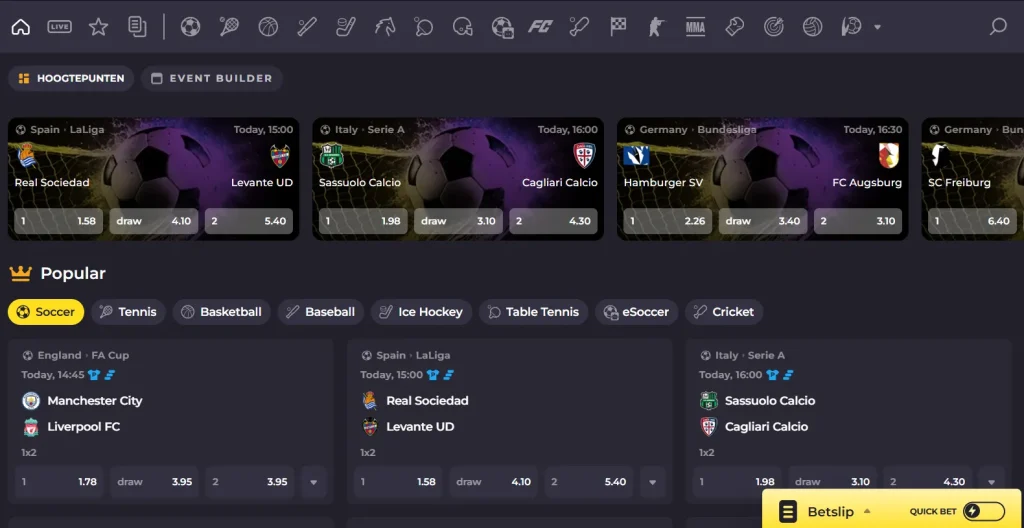Viewport: 1024px width, 528px height.
Task: Select eSoccer filter under Popular
Action: [x=637, y=312]
